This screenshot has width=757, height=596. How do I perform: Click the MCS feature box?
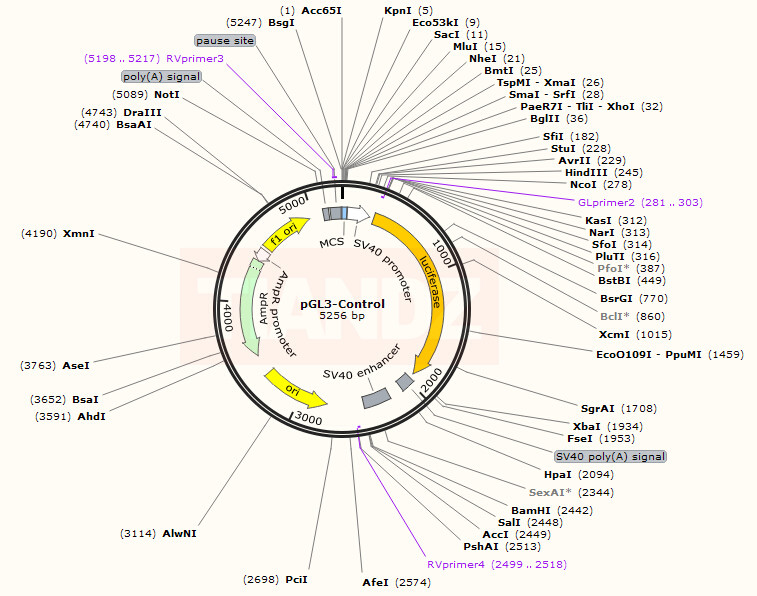pyautogui.click(x=333, y=213)
